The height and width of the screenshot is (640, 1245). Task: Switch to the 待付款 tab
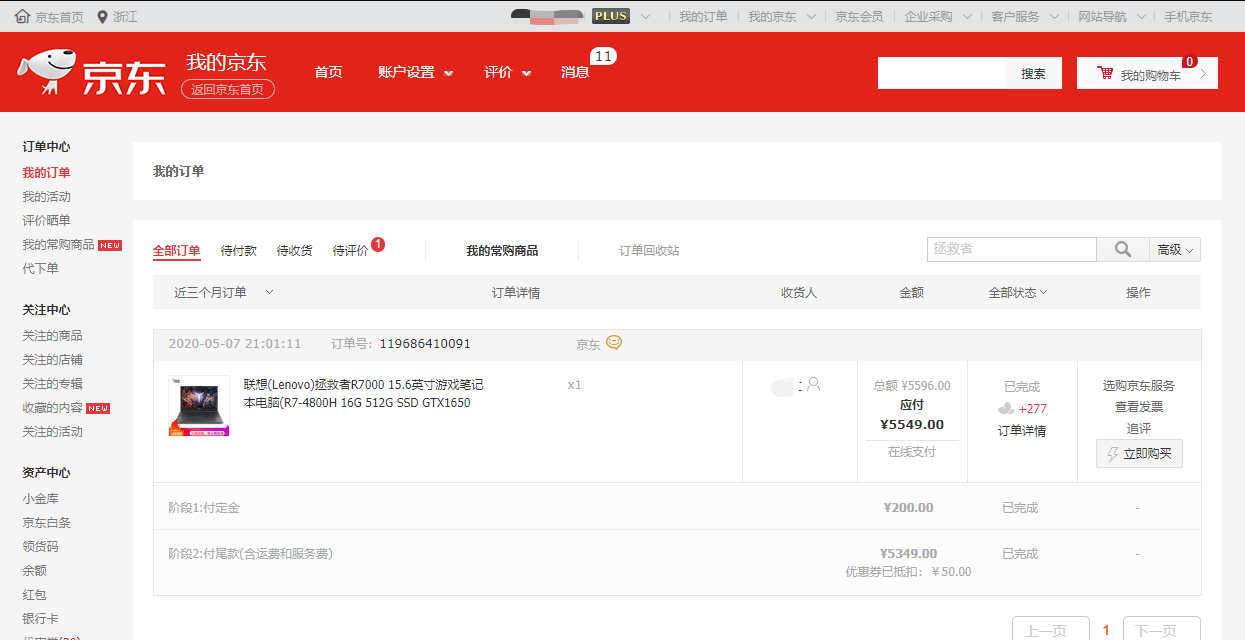239,250
